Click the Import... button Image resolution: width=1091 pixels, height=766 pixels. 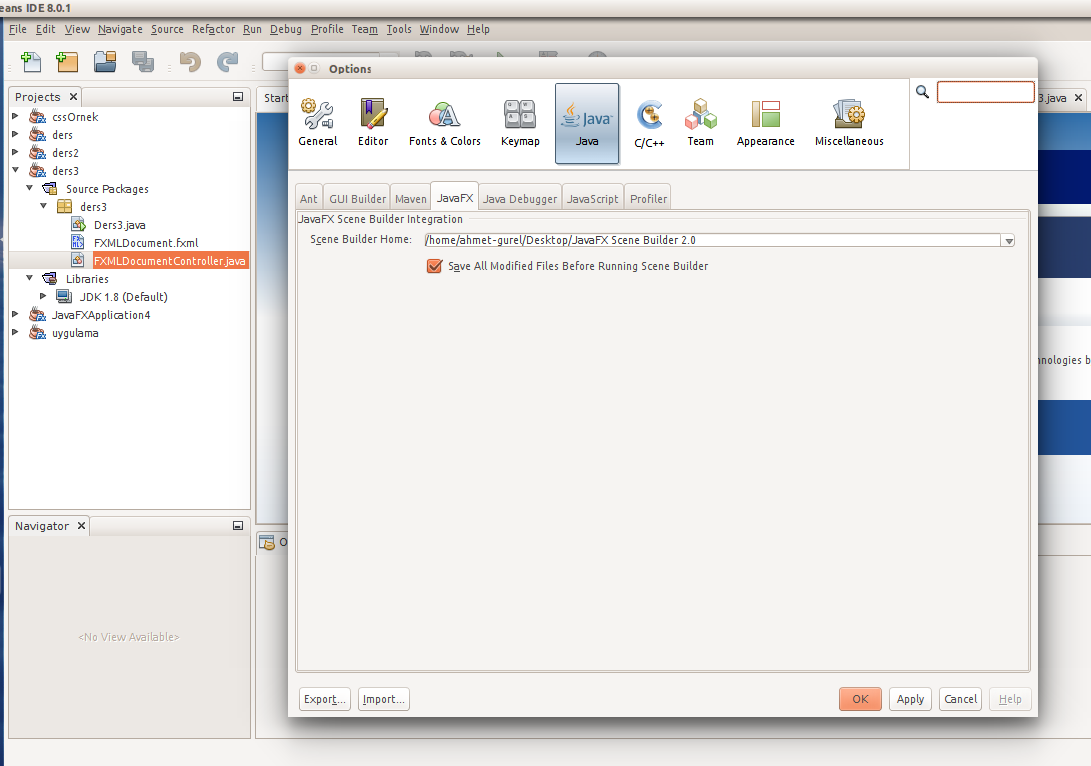[x=383, y=699]
